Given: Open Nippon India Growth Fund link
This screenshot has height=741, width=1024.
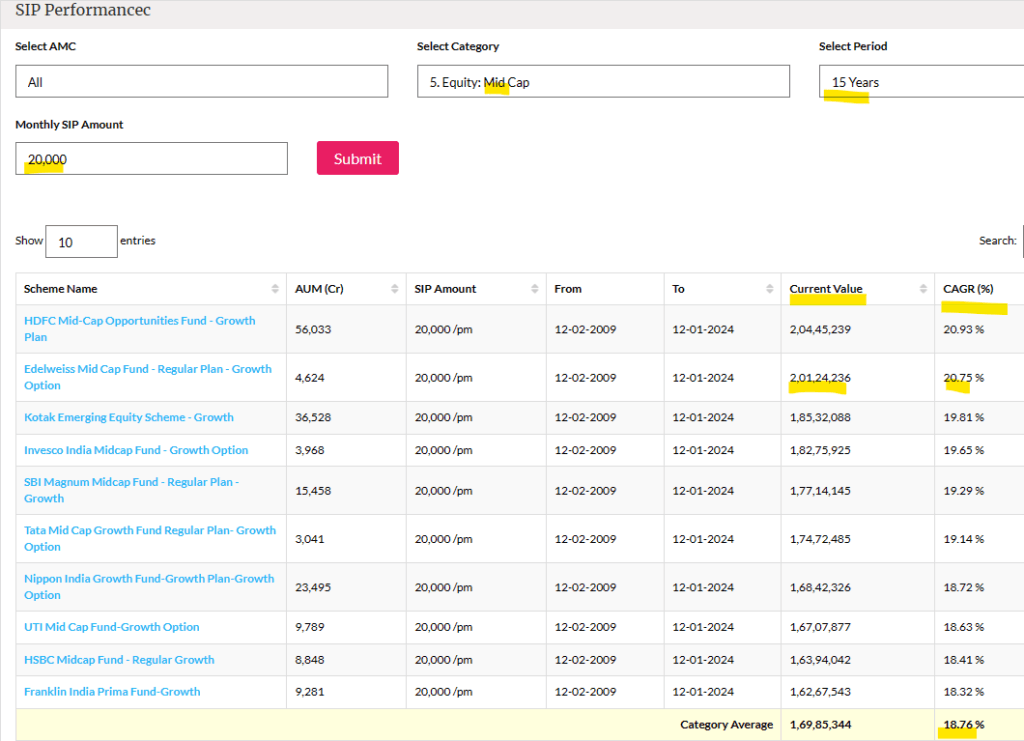Looking at the screenshot, I should [149, 587].
